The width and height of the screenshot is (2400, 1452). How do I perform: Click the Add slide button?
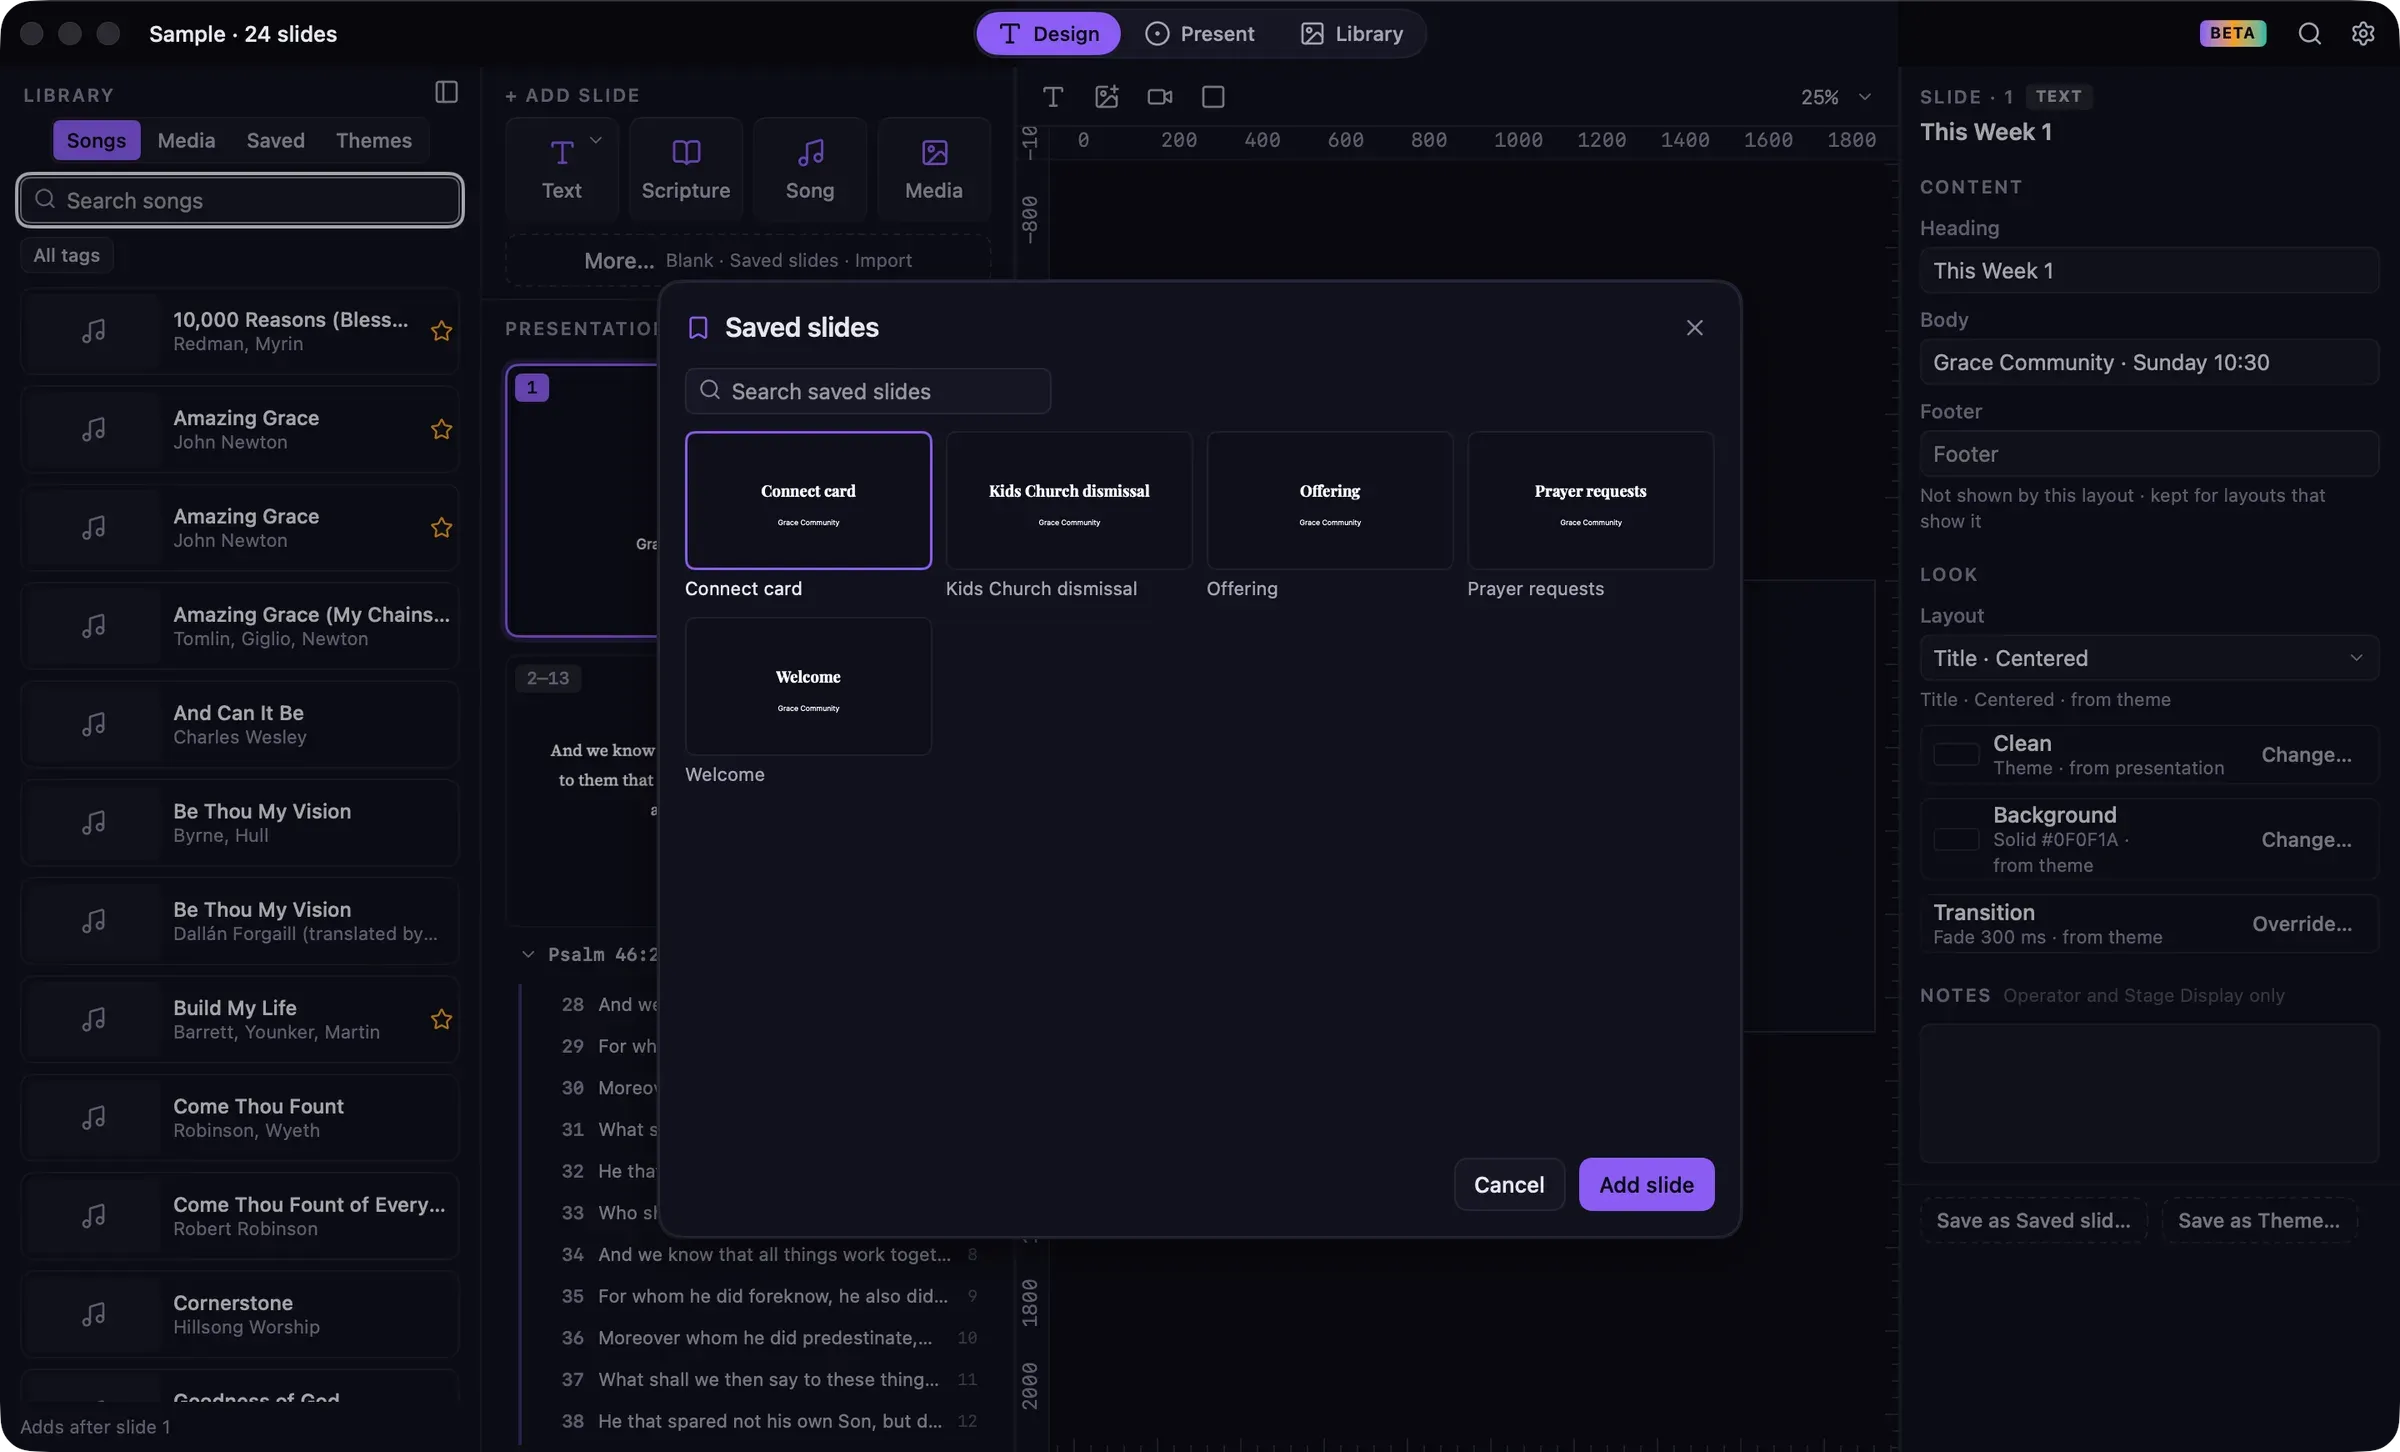point(1646,1184)
